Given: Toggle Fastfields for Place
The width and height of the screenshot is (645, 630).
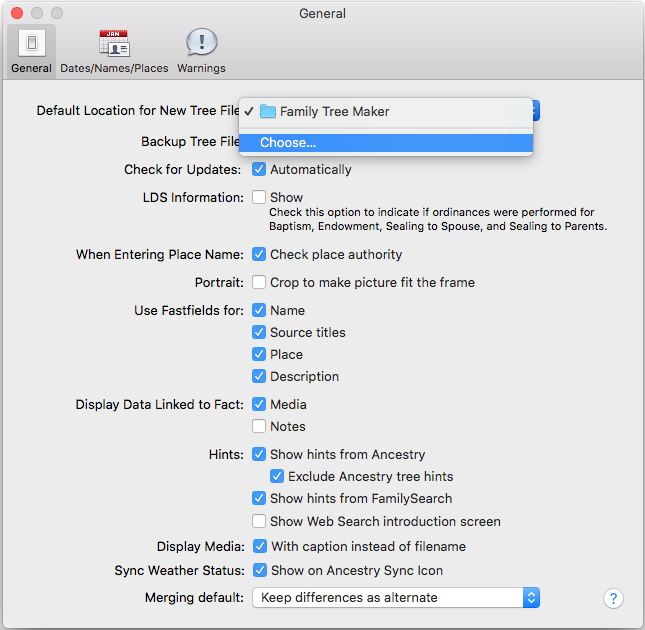Looking at the screenshot, I should click(x=259, y=354).
